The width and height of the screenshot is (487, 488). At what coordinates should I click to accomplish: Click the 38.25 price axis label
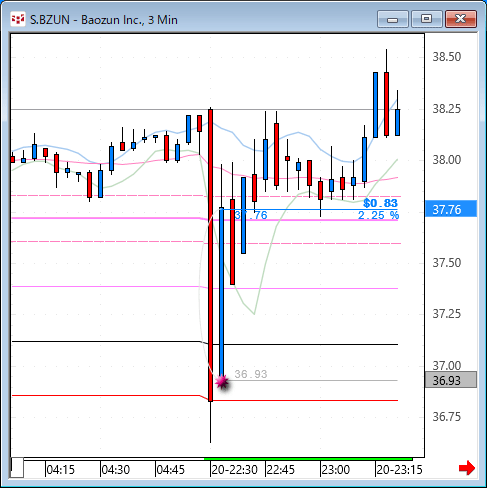coord(447,109)
